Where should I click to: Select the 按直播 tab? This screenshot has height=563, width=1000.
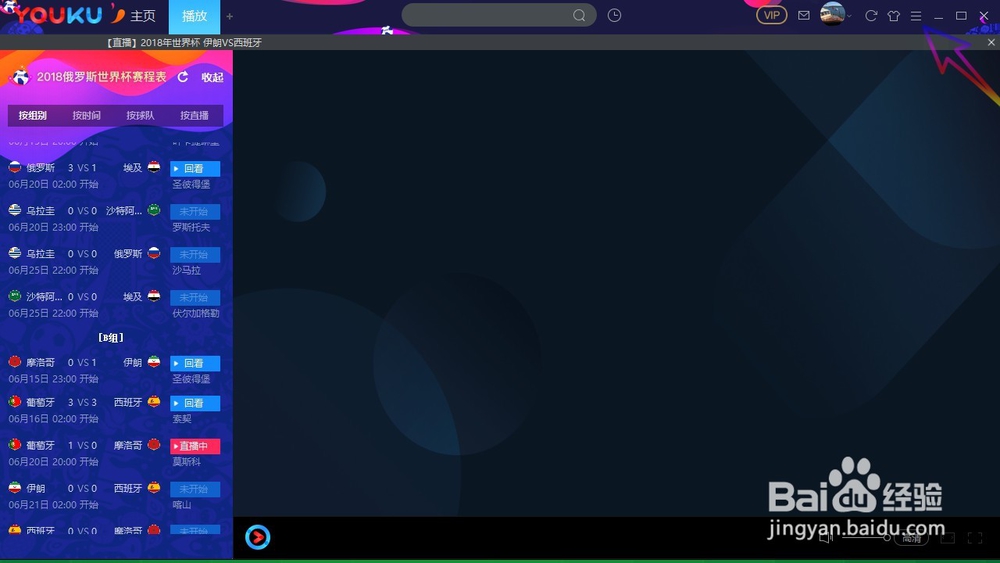point(195,115)
